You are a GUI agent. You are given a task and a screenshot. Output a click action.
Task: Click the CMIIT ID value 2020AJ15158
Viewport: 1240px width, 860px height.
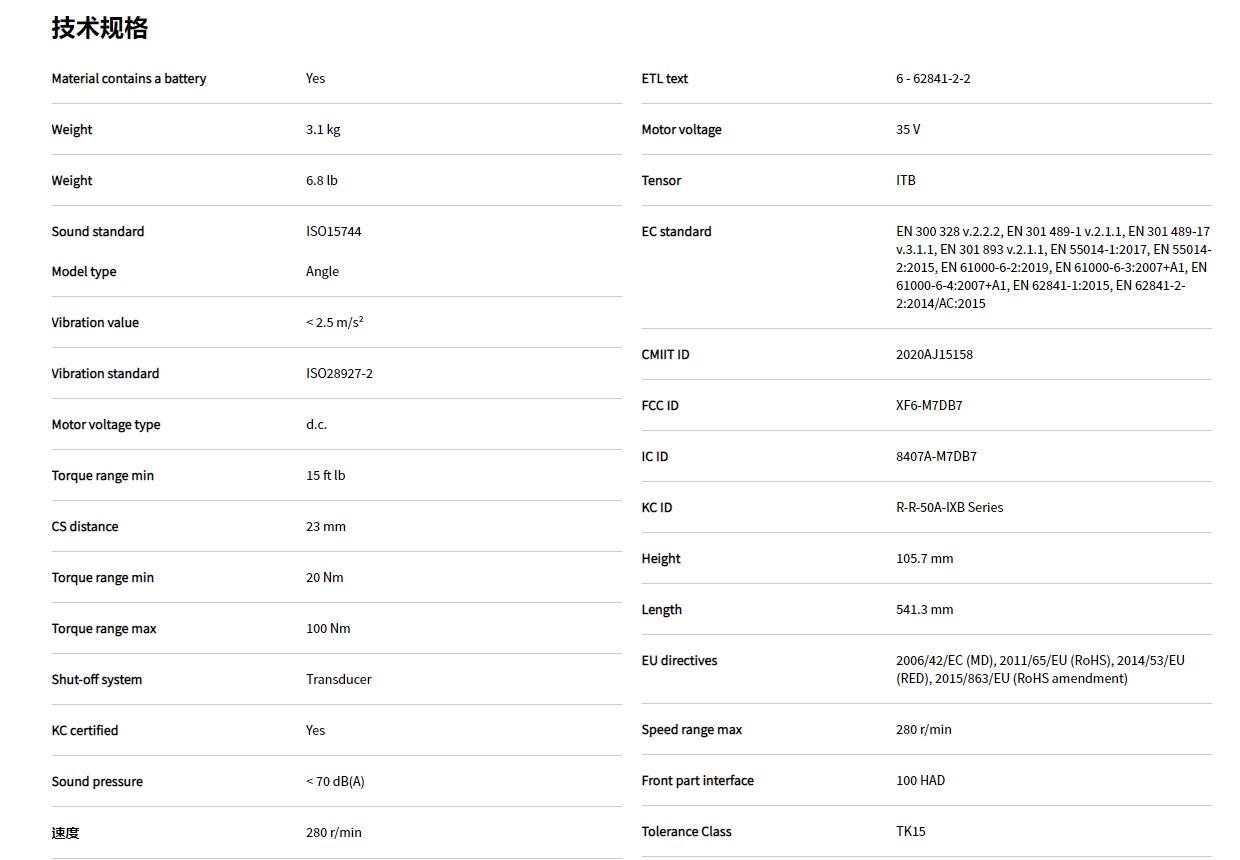934,355
